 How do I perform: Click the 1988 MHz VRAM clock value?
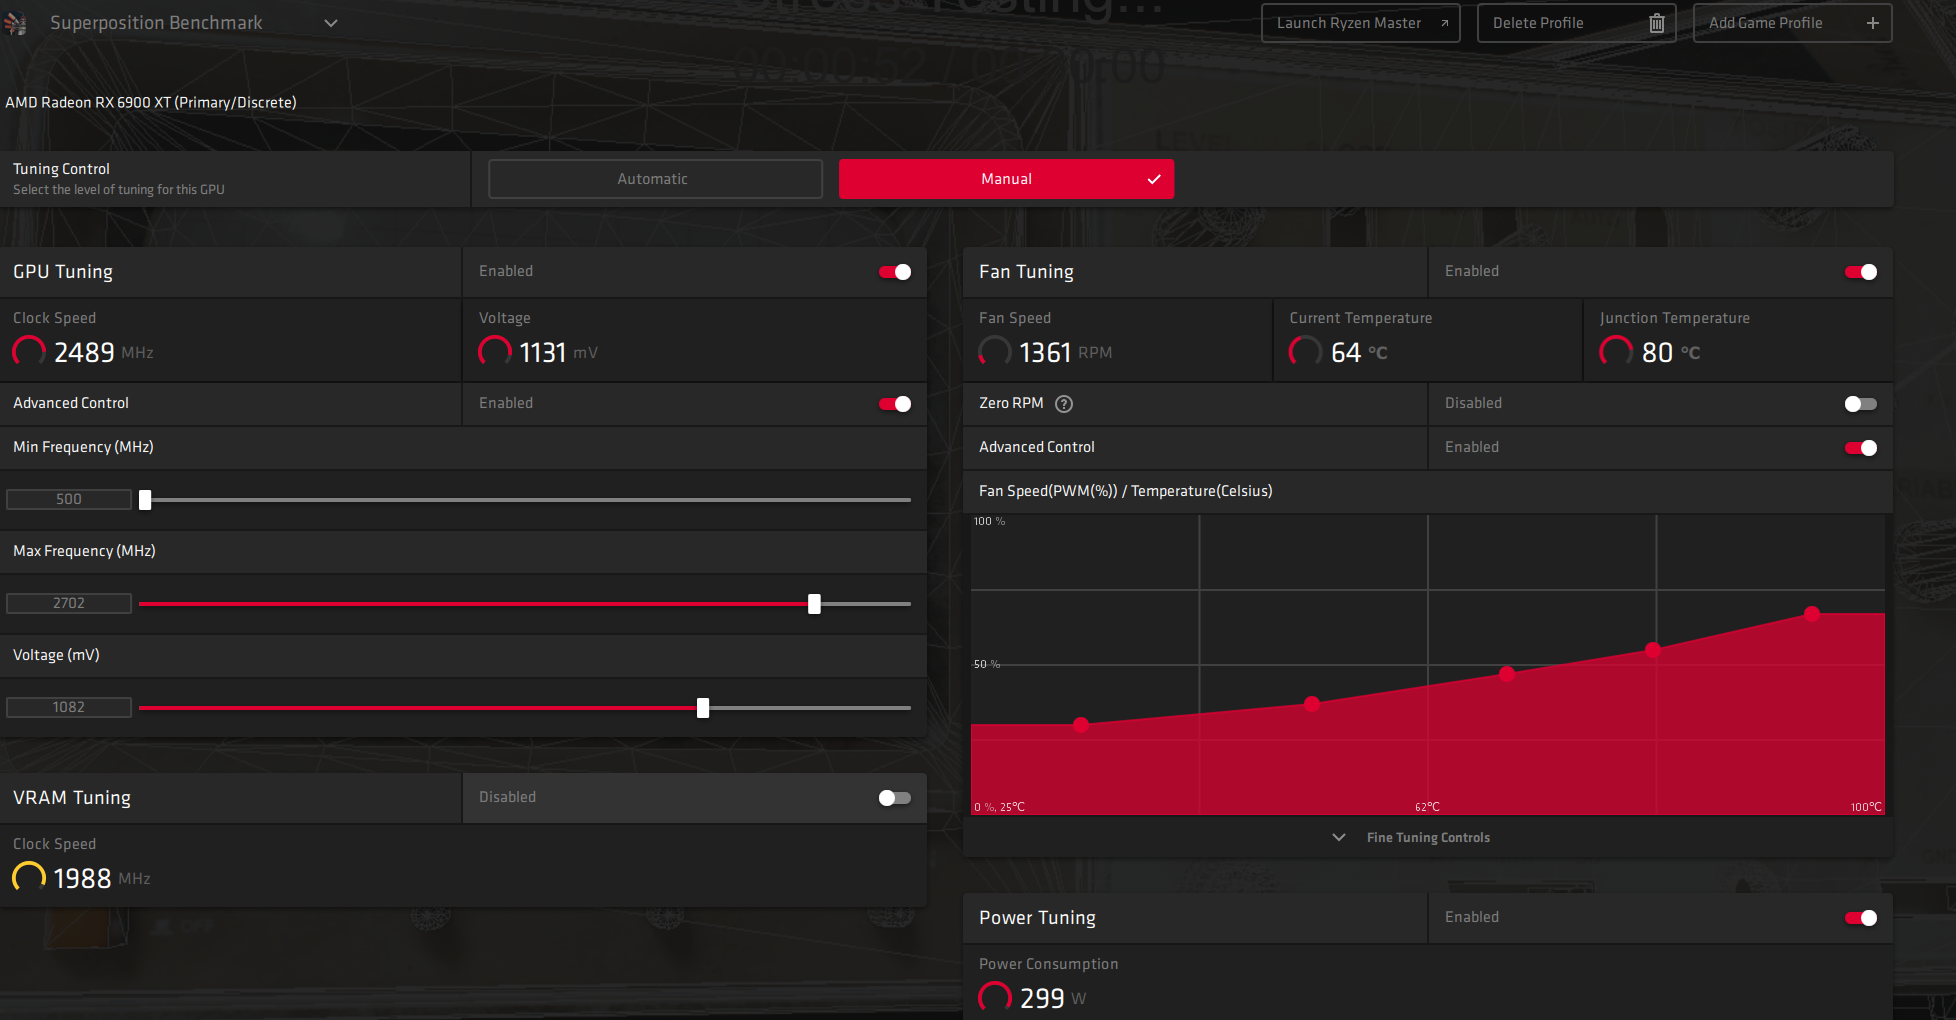pyautogui.click(x=102, y=878)
